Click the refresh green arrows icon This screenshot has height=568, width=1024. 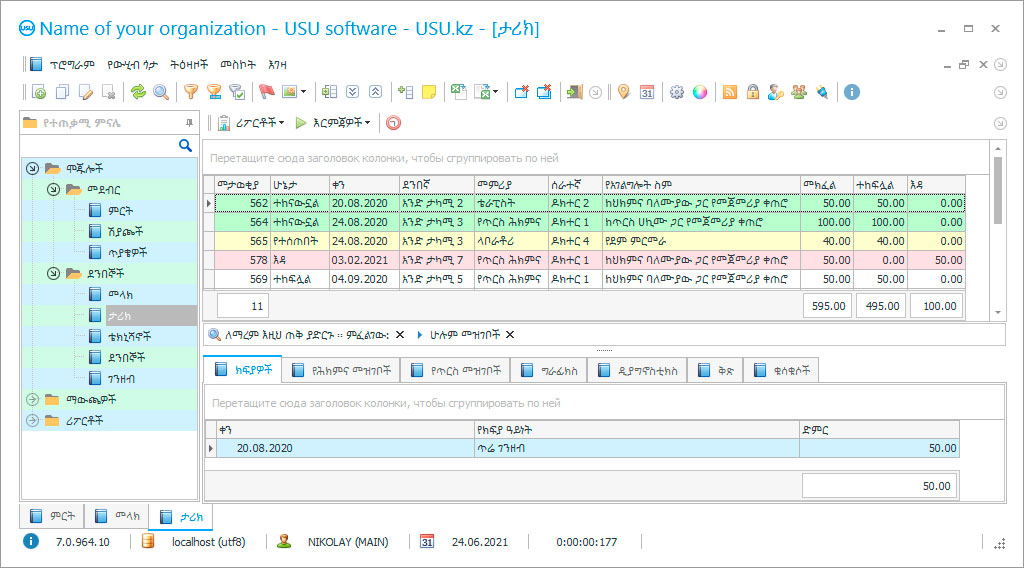[x=138, y=92]
